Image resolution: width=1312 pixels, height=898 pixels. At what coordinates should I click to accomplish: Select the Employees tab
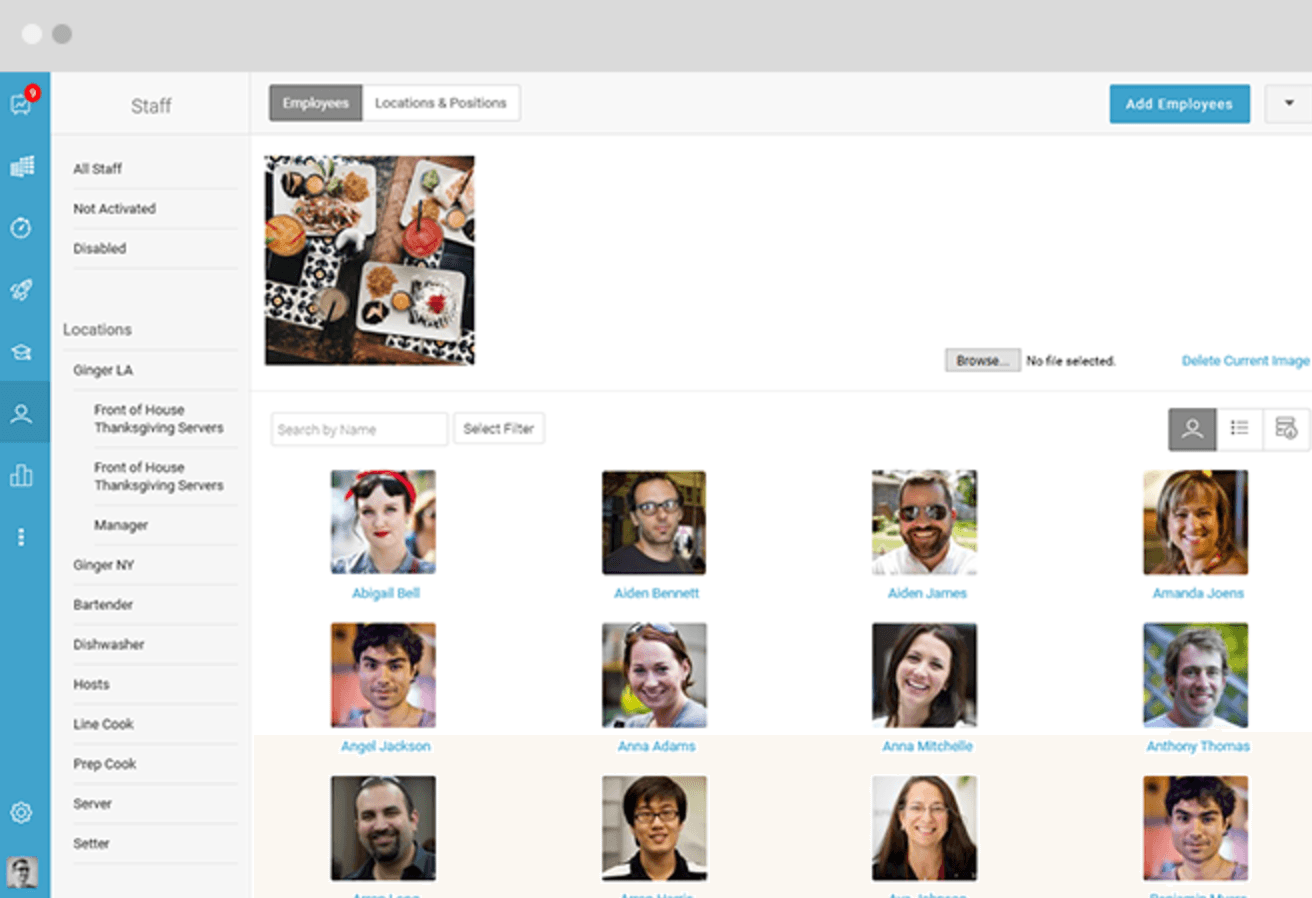tap(316, 103)
